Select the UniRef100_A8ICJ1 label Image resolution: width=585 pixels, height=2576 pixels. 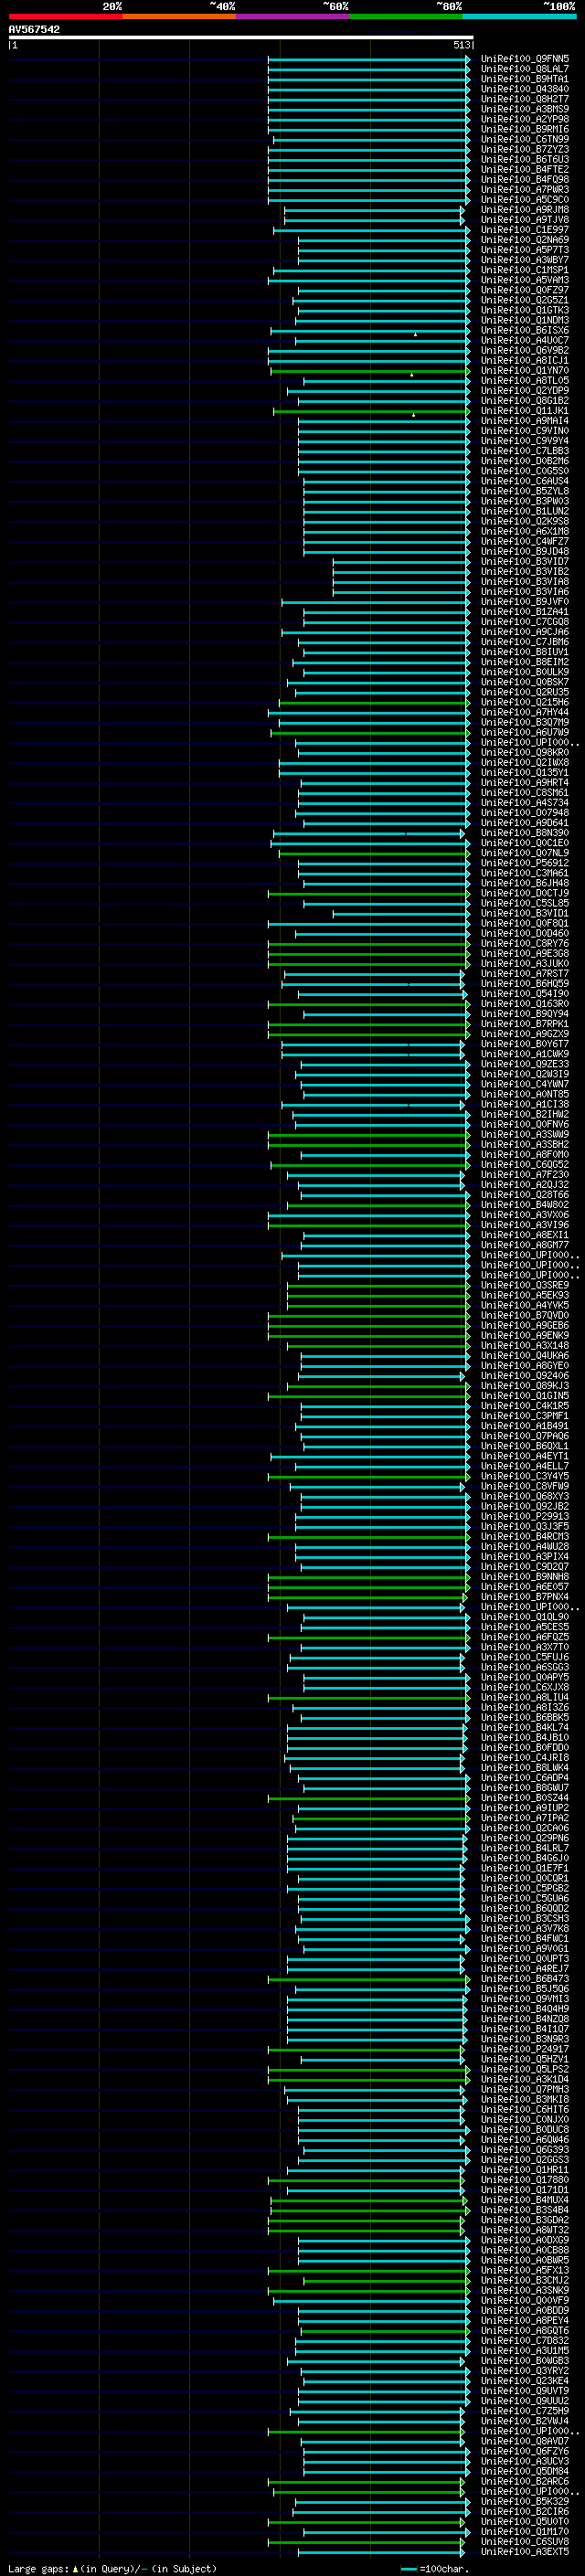[x=525, y=360]
